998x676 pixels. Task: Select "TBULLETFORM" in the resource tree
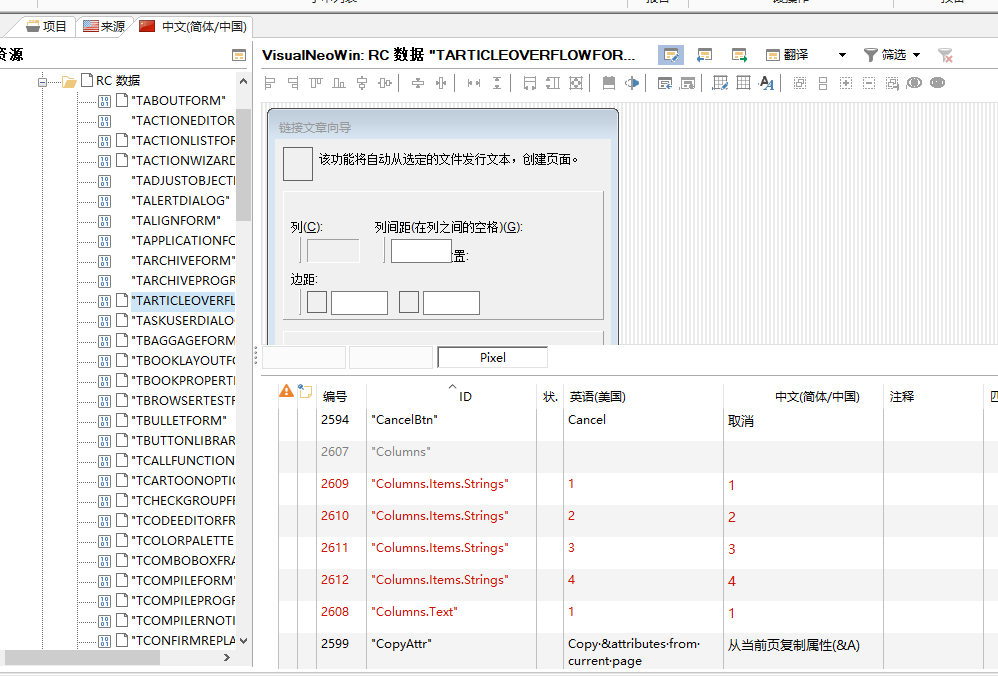(x=179, y=421)
